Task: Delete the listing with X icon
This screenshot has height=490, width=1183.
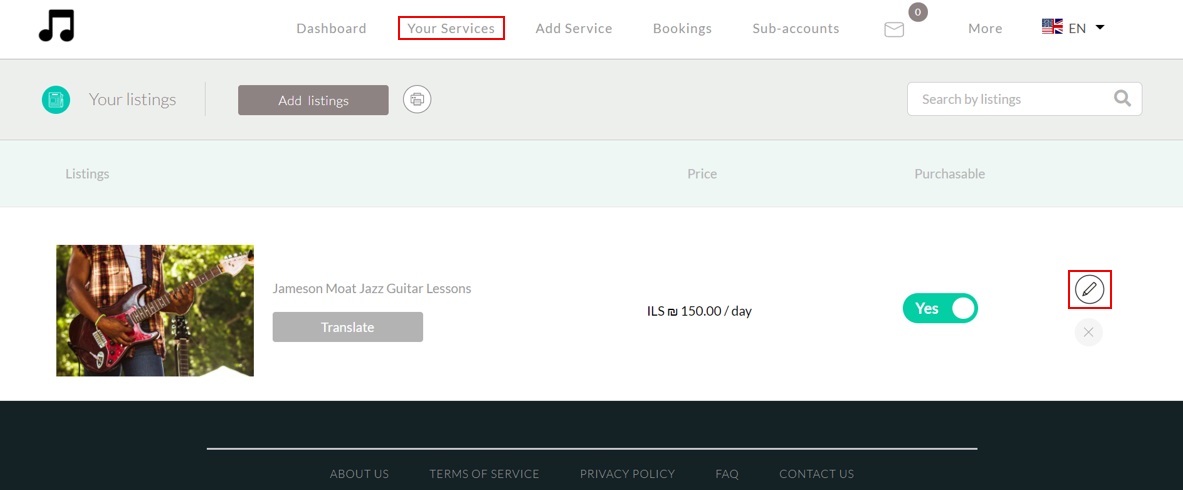Action: point(1089,332)
